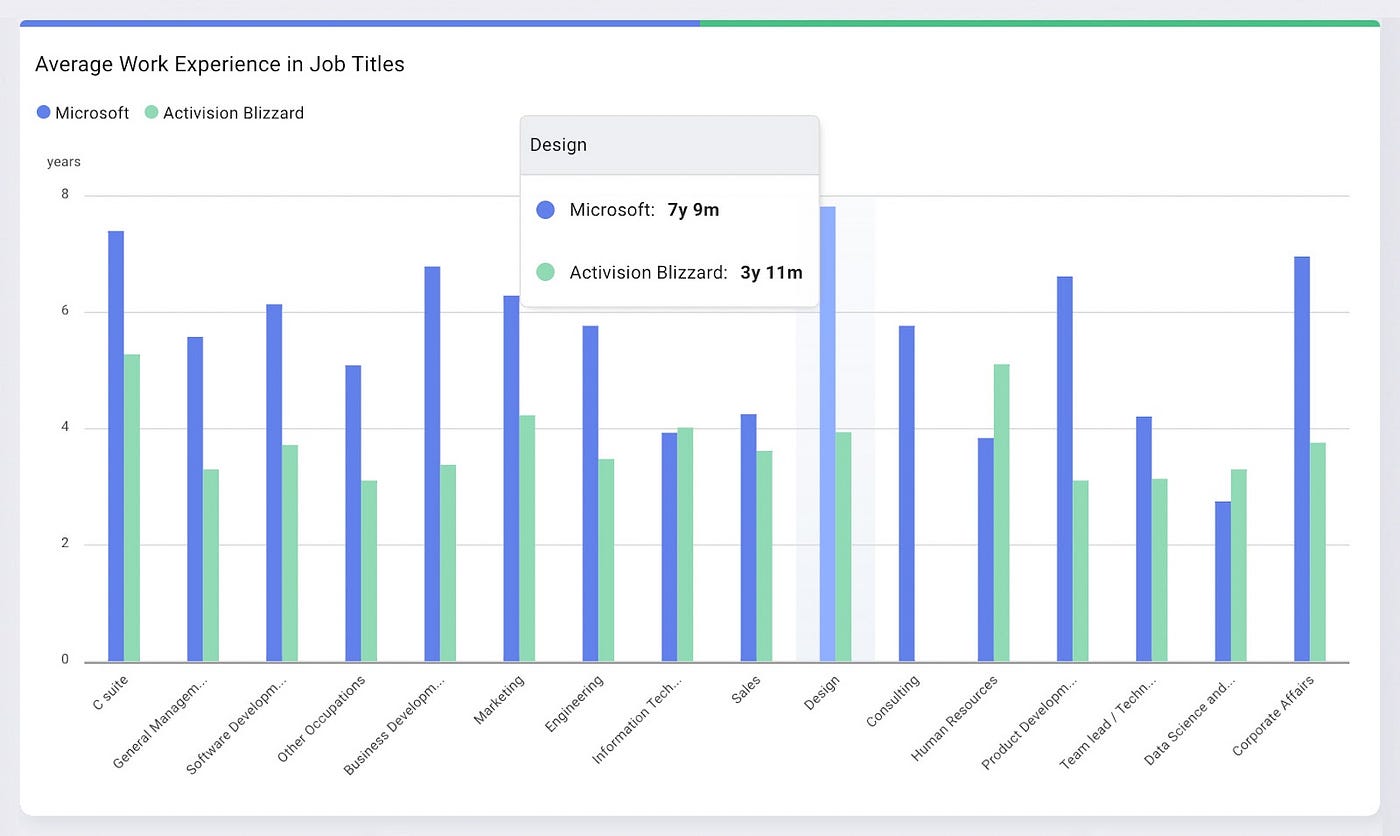Viewport: 1400px width, 836px height.
Task: Click the blue Team lead / Techn... bar
Action: [x=1143, y=539]
